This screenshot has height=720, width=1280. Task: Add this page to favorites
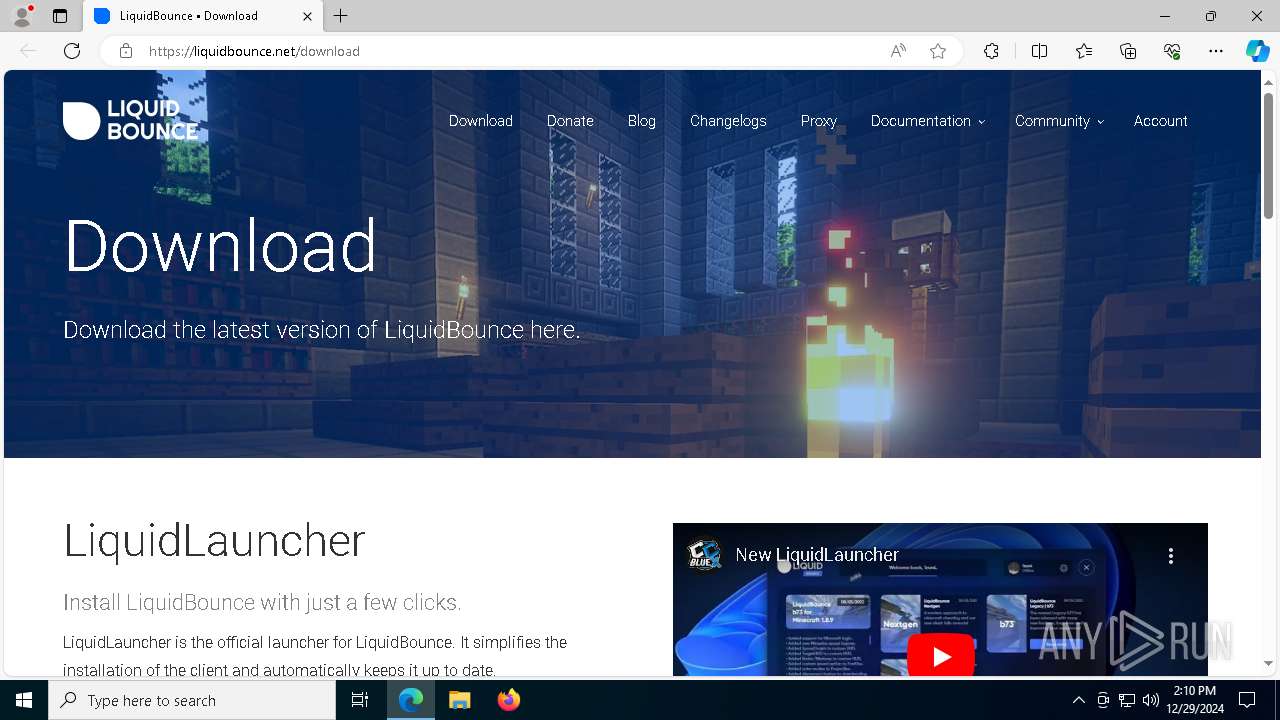pos(938,51)
